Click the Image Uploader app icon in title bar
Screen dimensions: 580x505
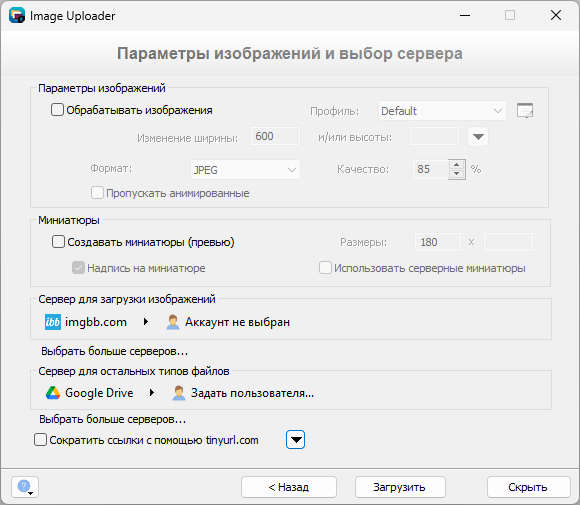(17, 16)
